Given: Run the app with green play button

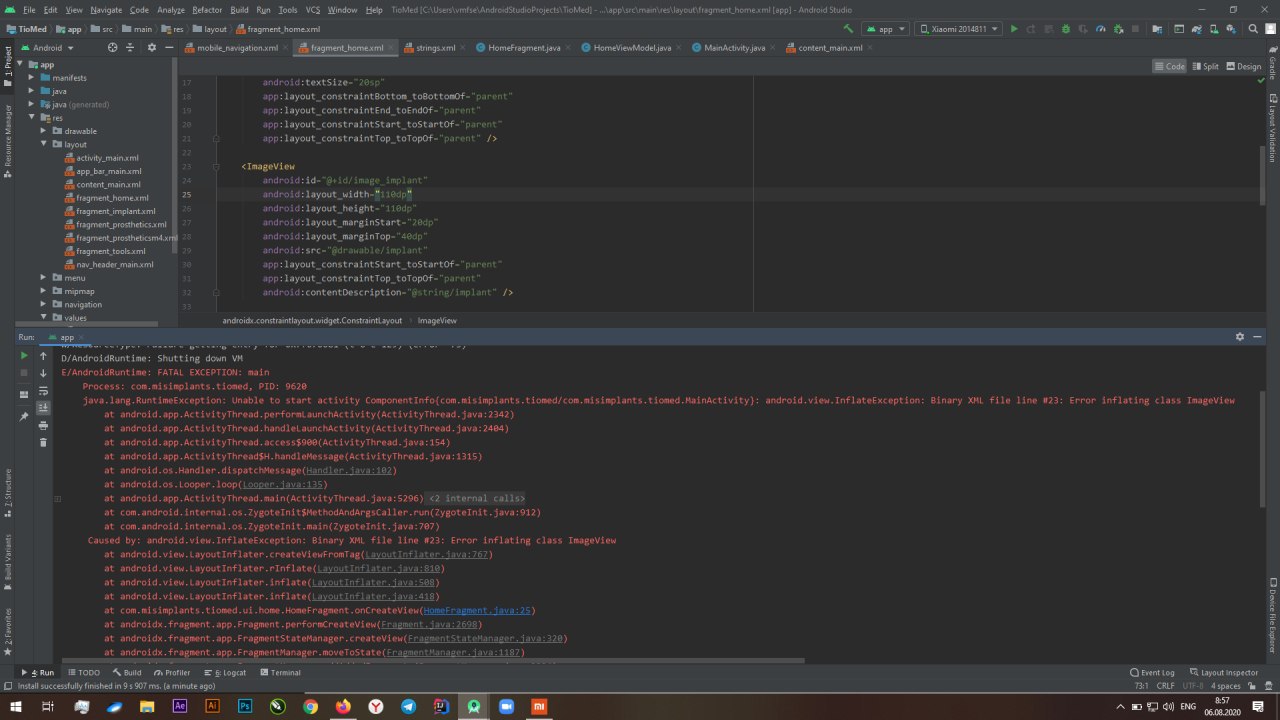Looking at the screenshot, I should (1014, 29).
